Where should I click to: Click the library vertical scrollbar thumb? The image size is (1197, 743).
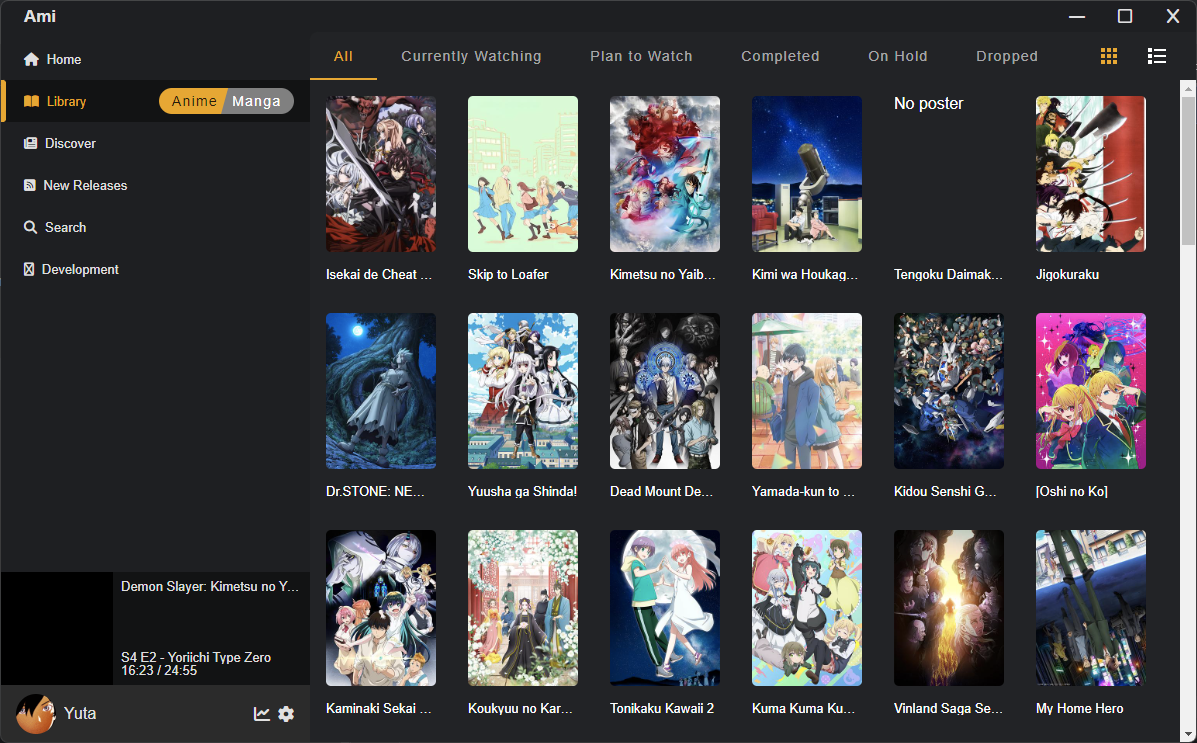tap(1189, 170)
